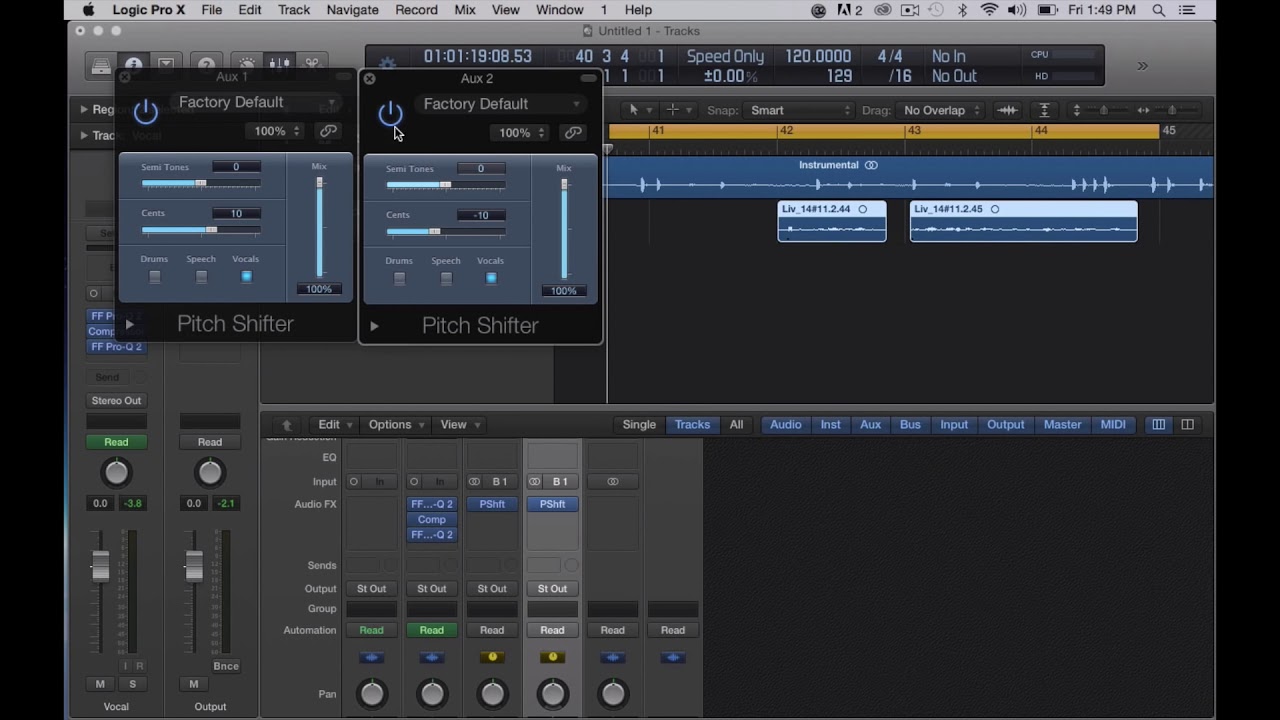The height and width of the screenshot is (720, 1280).
Task: Expand Aux 1 Pitch Shifter extended parameters triangle
Action: (x=129, y=324)
